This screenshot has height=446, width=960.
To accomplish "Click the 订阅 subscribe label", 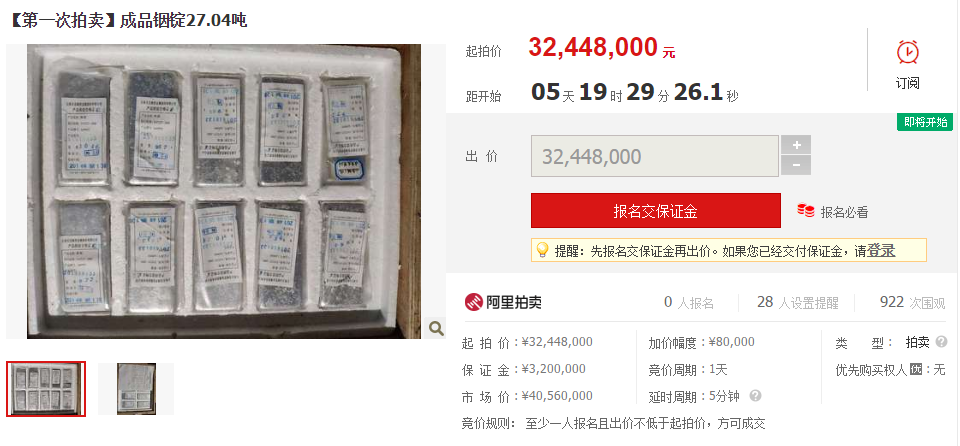I will [x=907, y=83].
